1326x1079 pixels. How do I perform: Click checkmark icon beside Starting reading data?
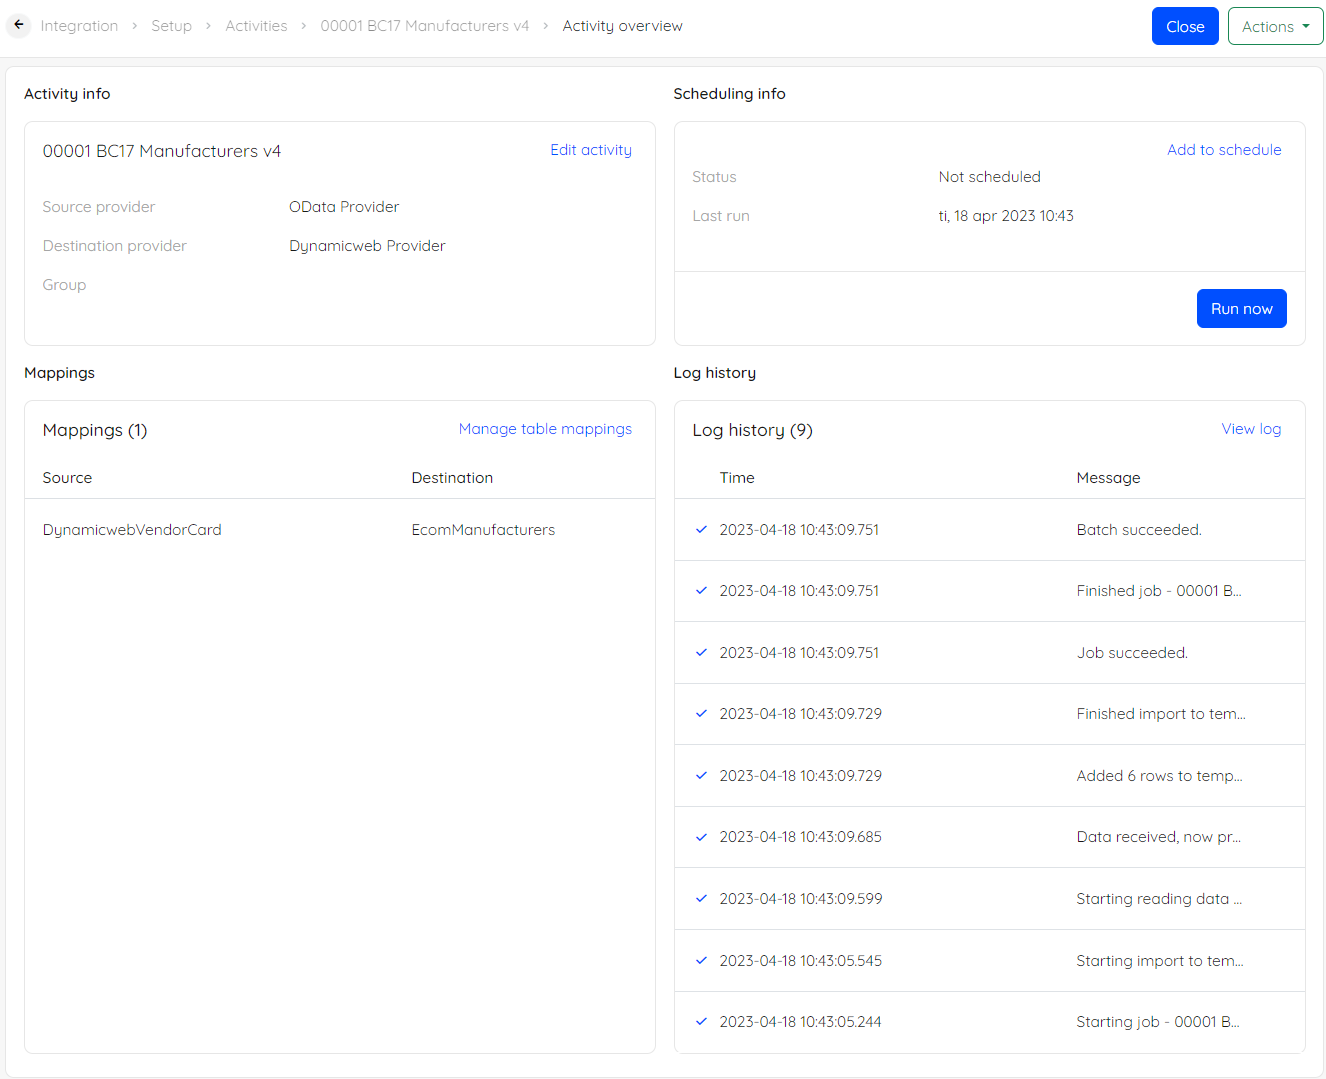701,899
